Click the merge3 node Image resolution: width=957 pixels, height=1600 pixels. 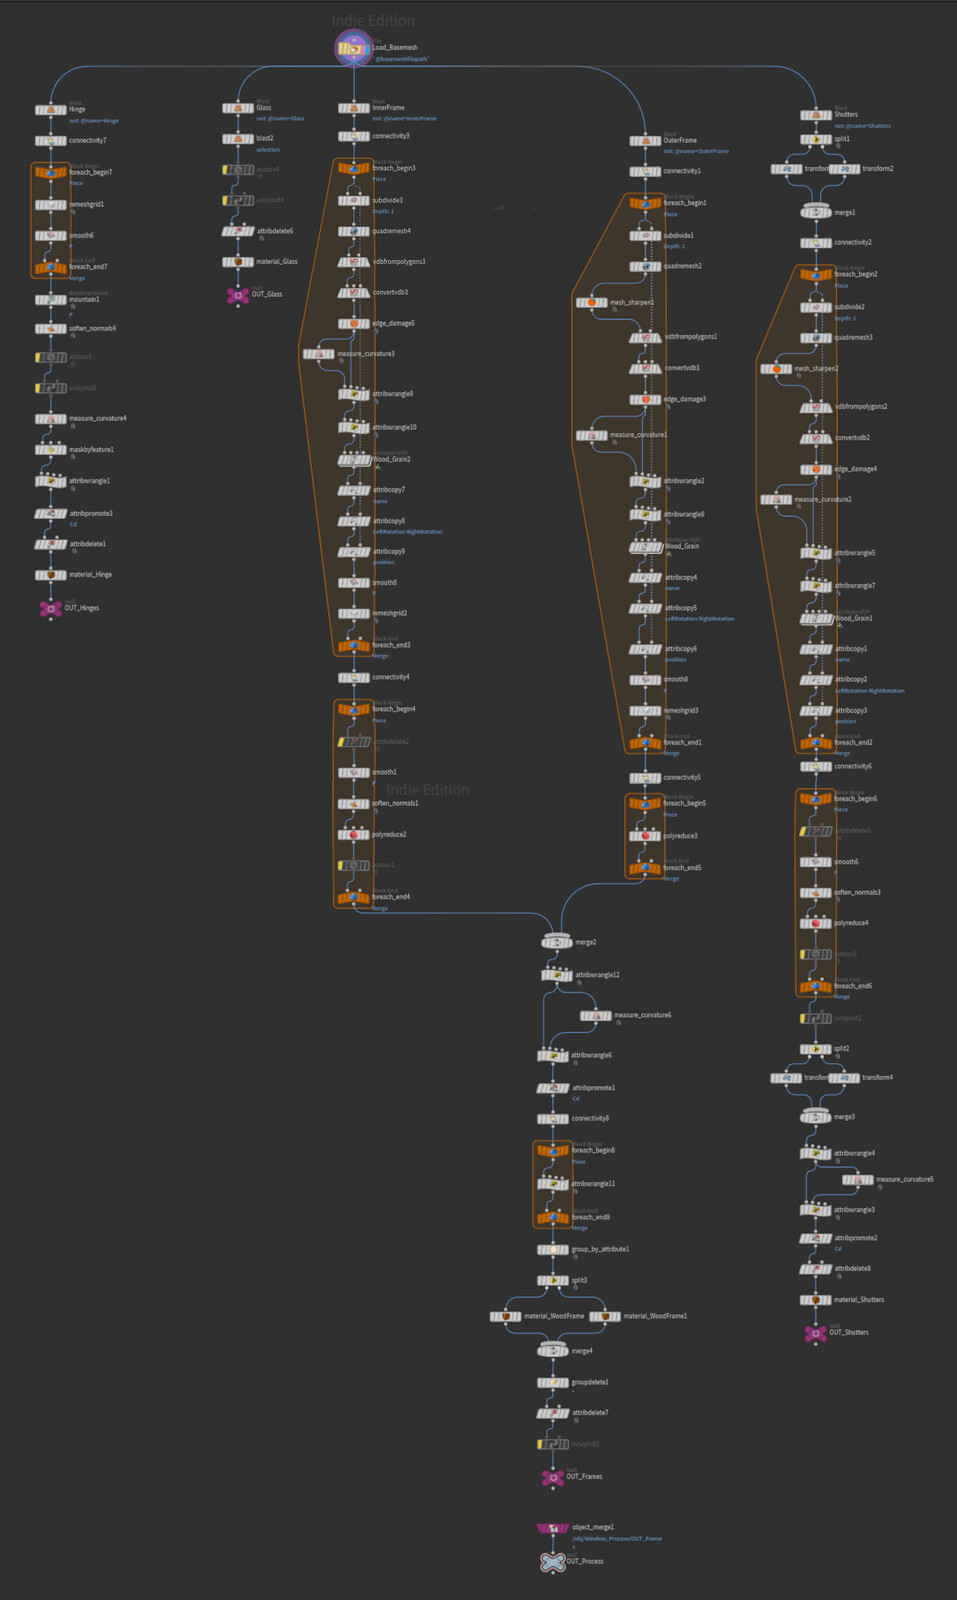(816, 1117)
